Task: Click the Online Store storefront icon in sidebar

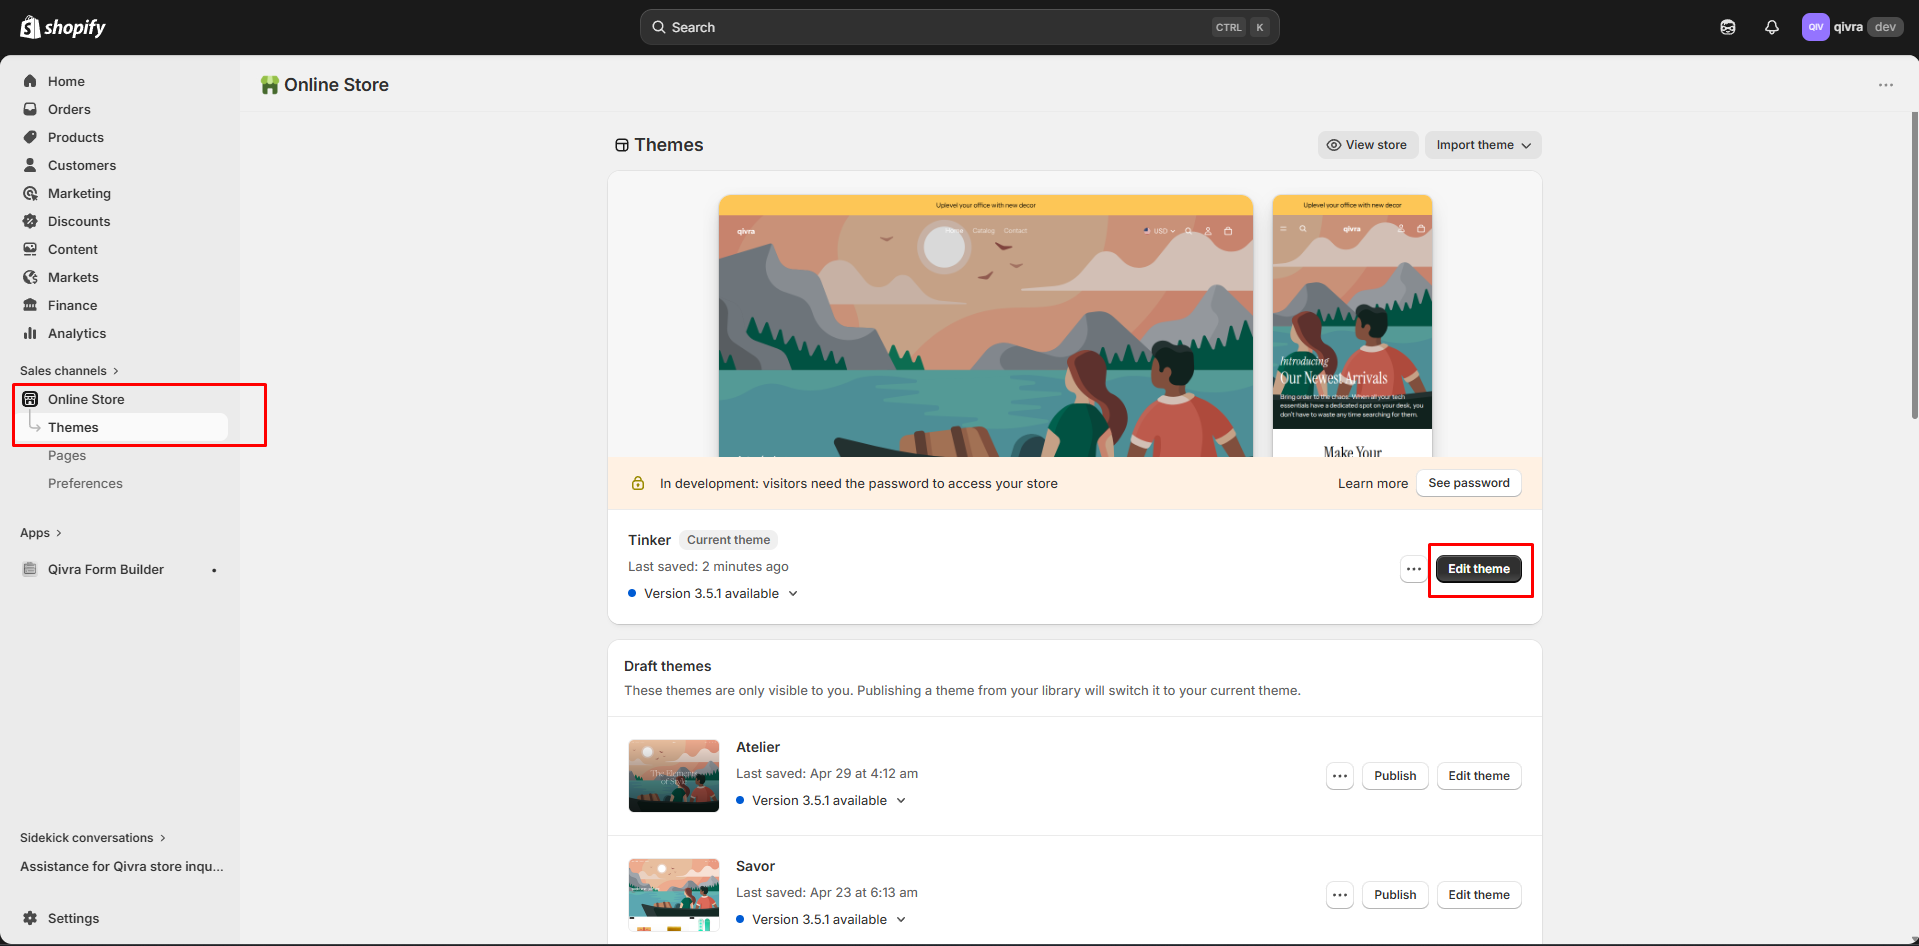Action: [30, 399]
